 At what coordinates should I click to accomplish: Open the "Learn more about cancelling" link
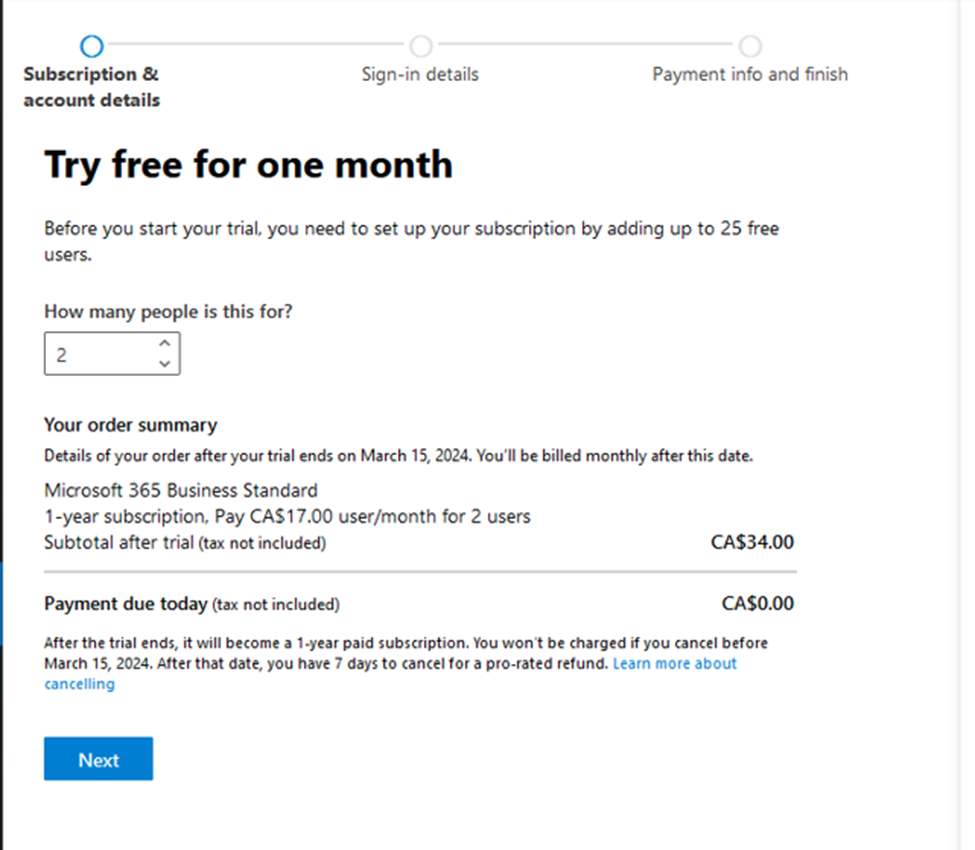(x=674, y=664)
